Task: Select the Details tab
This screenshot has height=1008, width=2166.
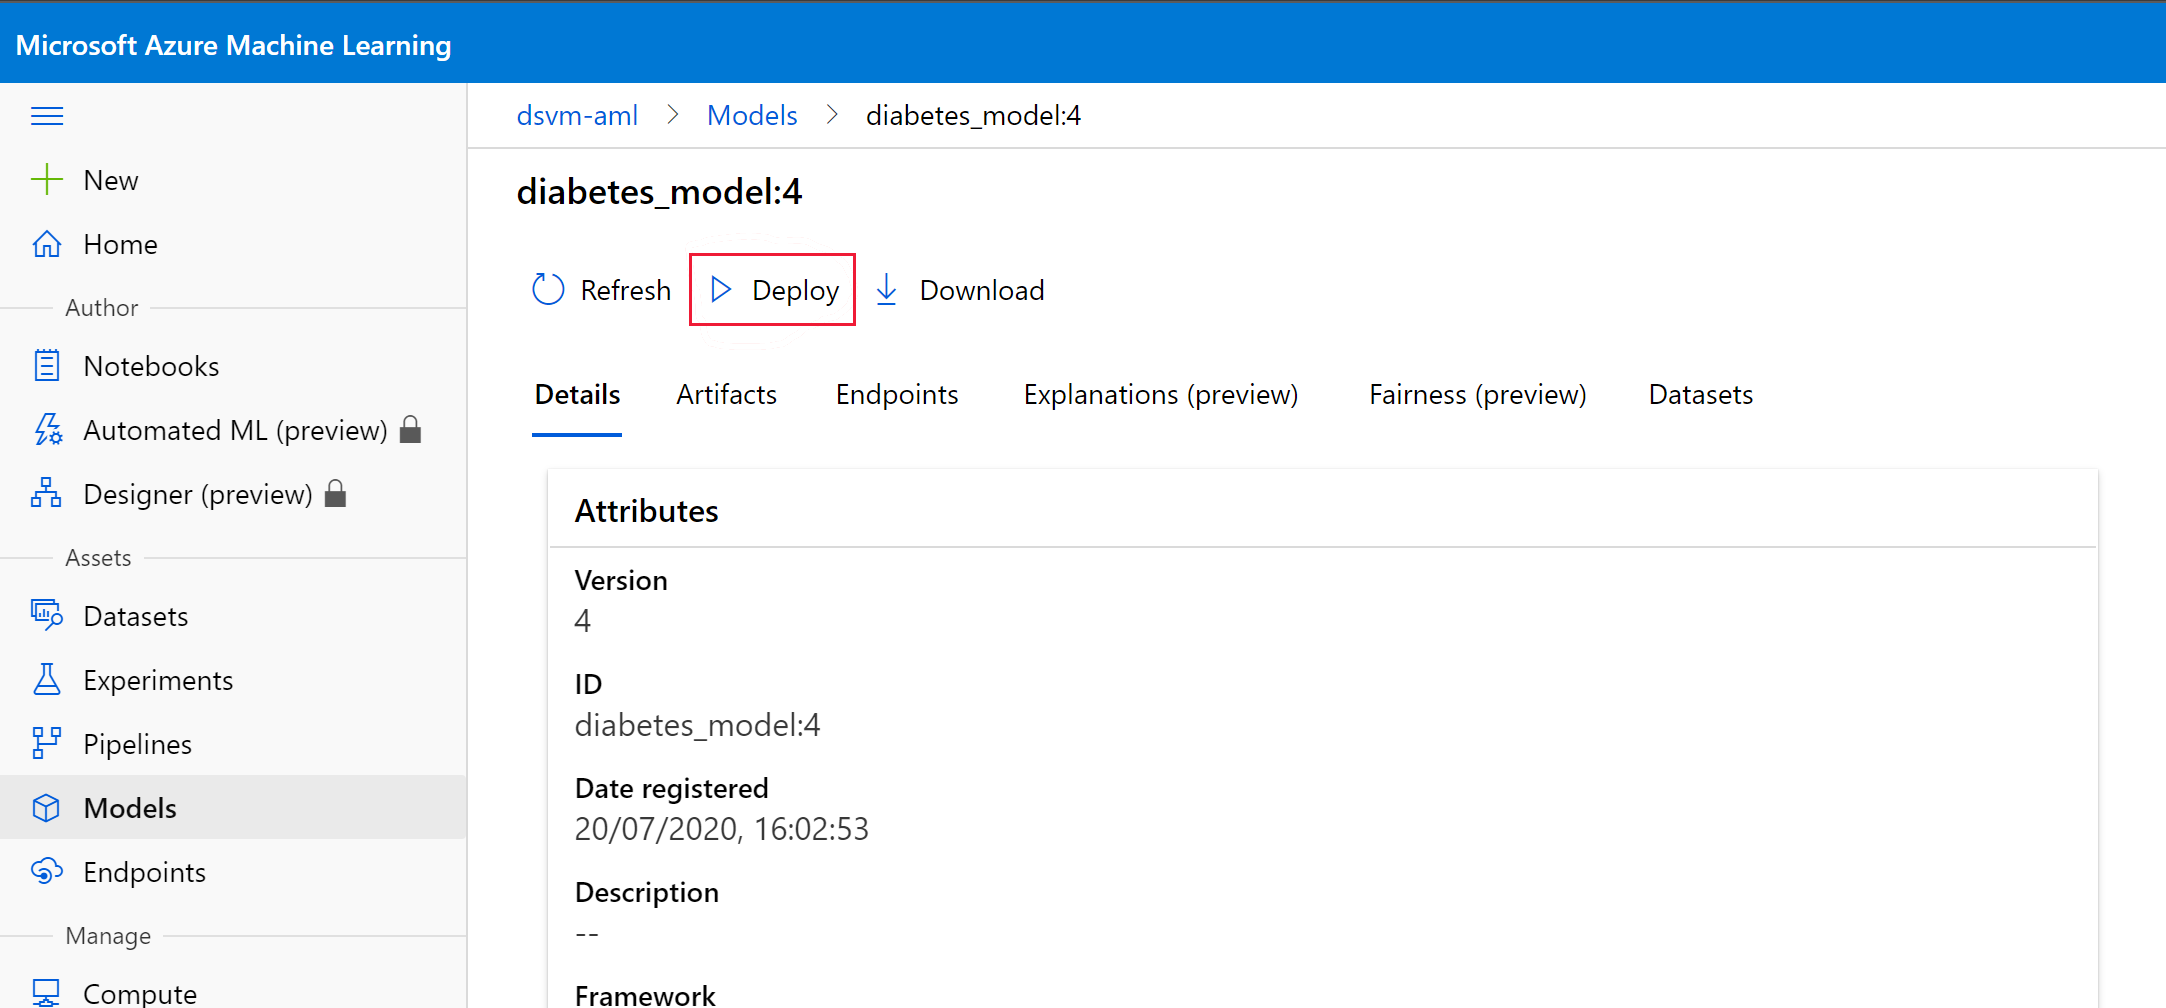Action: pos(577,395)
